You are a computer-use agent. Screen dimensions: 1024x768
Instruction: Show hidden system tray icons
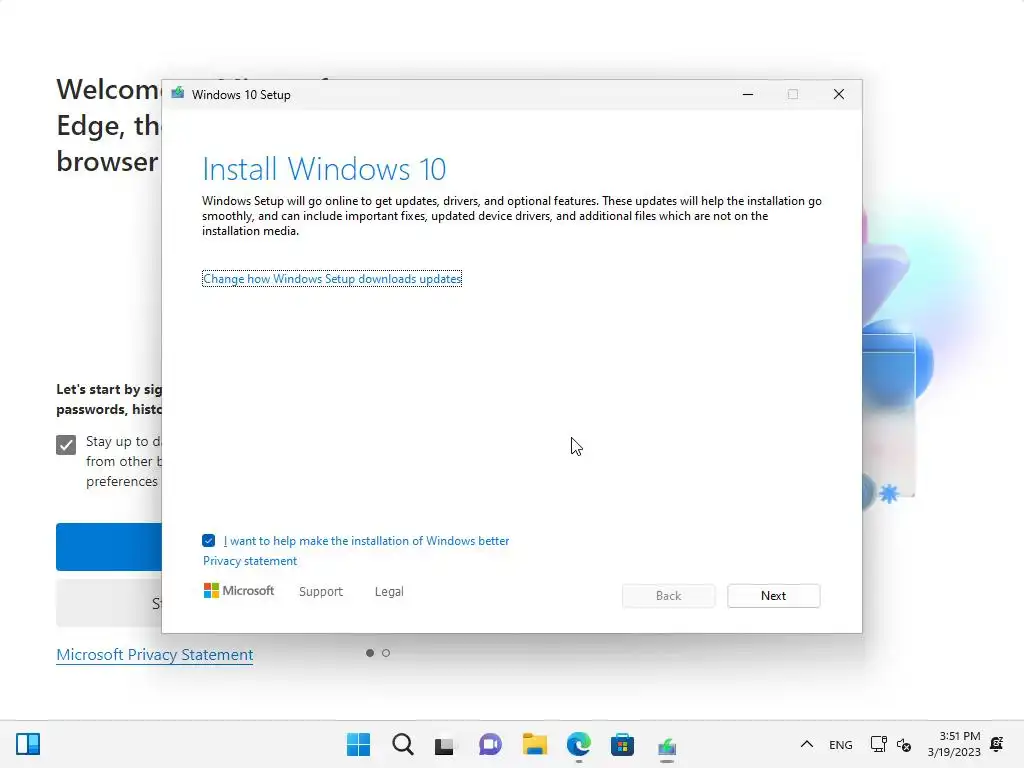pyautogui.click(x=807, y=744)
